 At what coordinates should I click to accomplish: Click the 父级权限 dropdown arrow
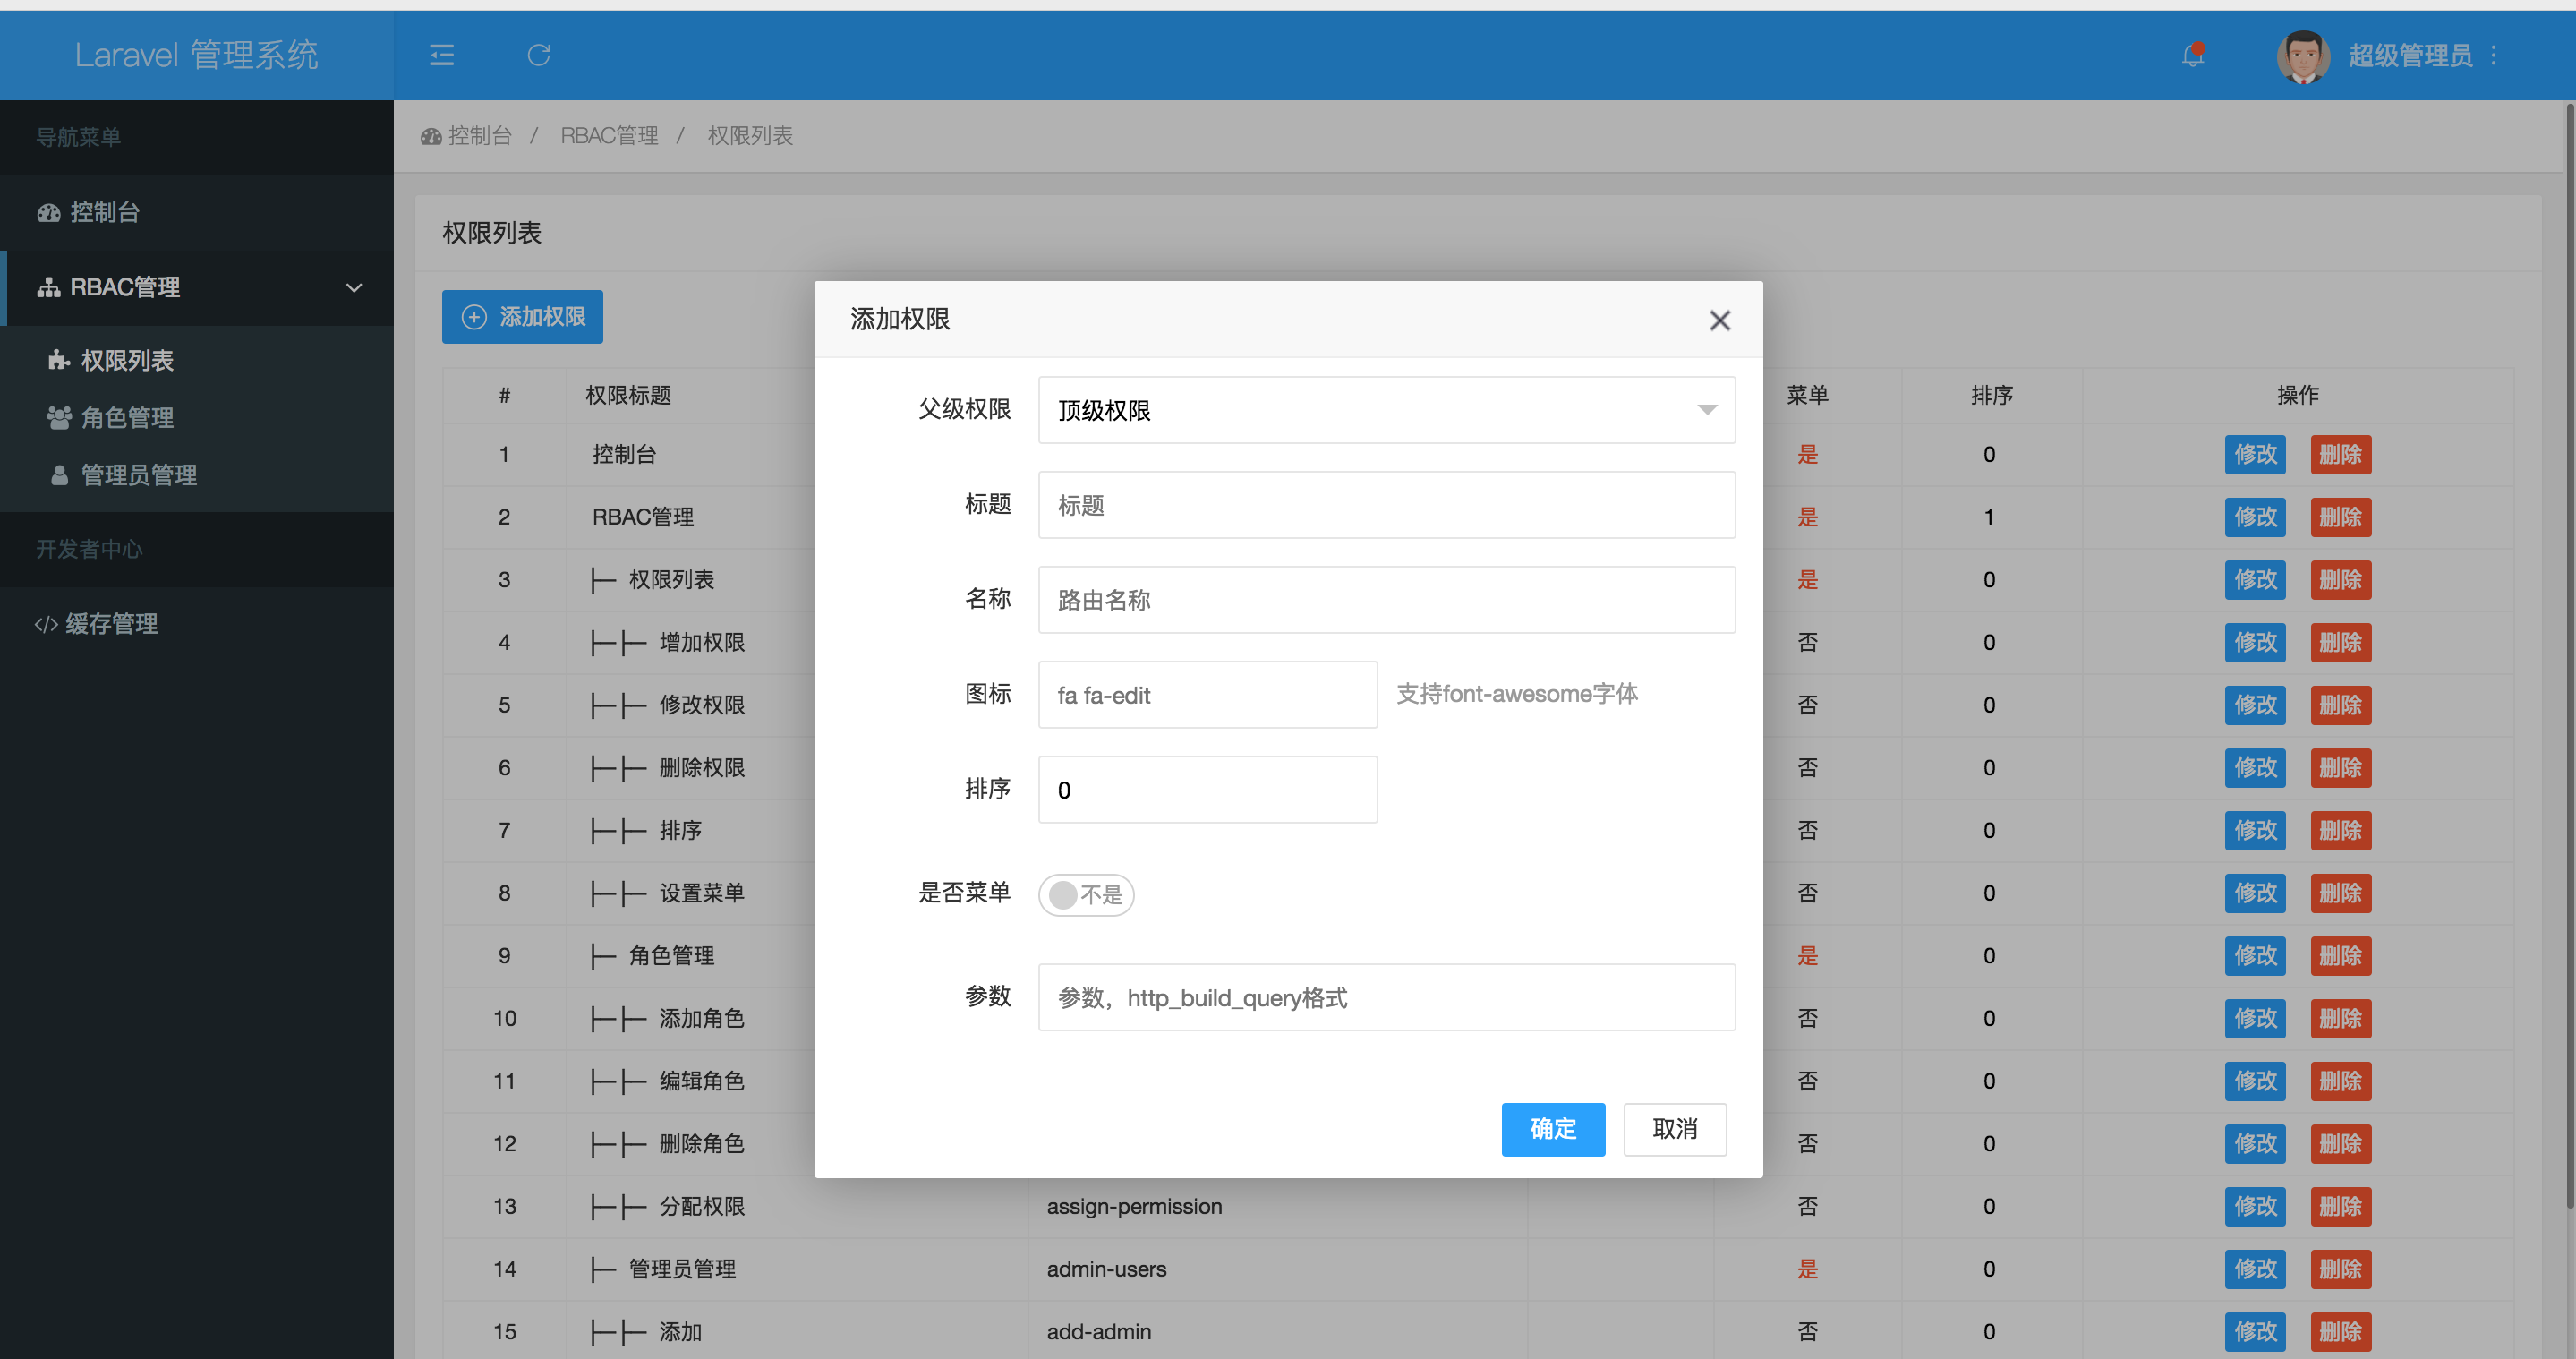click(x=1707, y=410)
